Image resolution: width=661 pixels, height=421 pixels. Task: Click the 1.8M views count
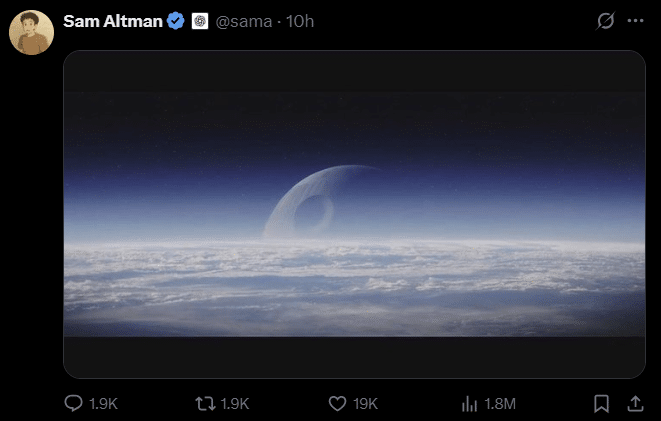pyautogui.click(x=500, y=404)
